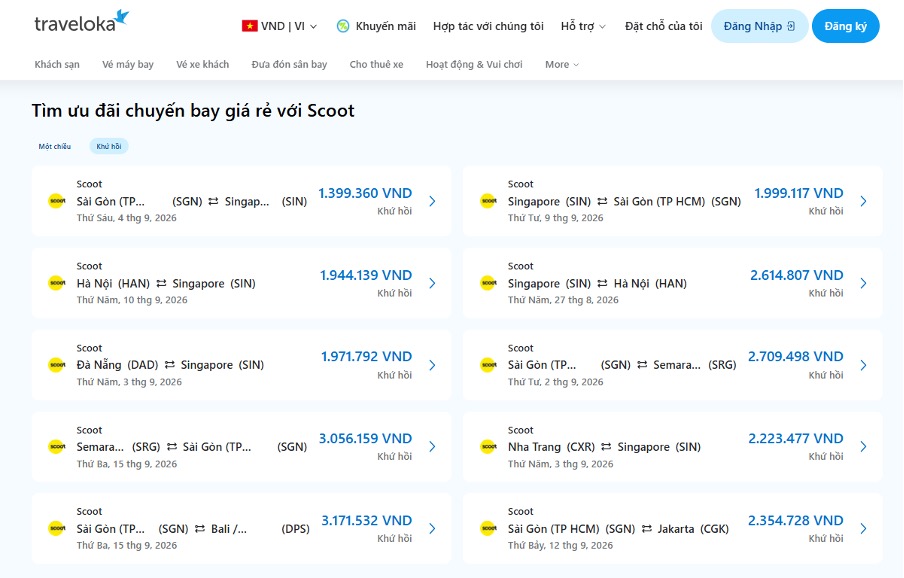Click arrow next to 2.223.477 VND
Viewport: 904px width, 578px height.
(864, 447)
